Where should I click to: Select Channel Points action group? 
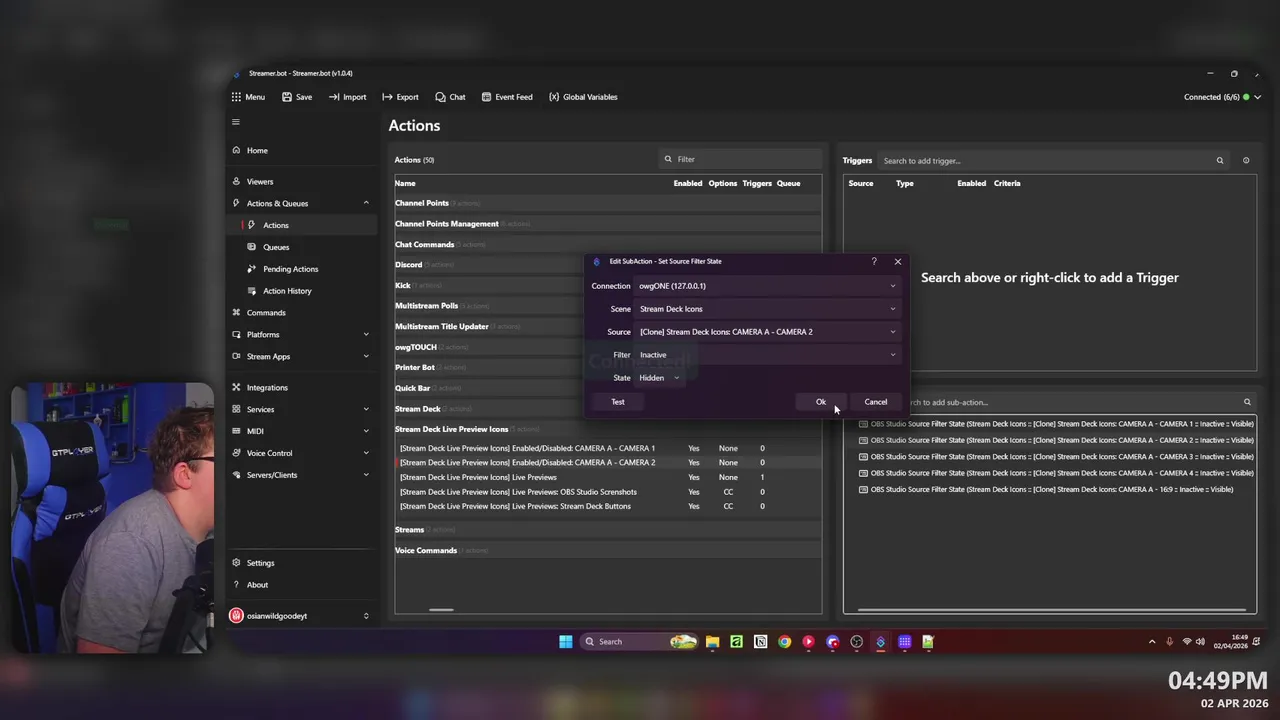pyautogui.click(x=608, y=203)
